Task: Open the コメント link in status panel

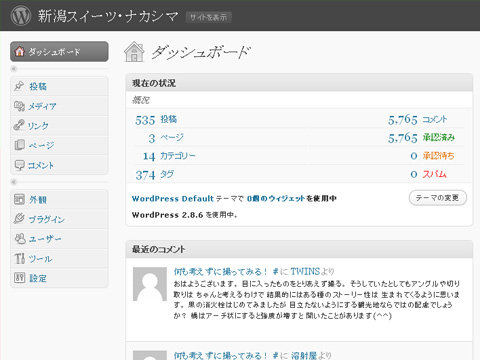Action: pos(435,119)
